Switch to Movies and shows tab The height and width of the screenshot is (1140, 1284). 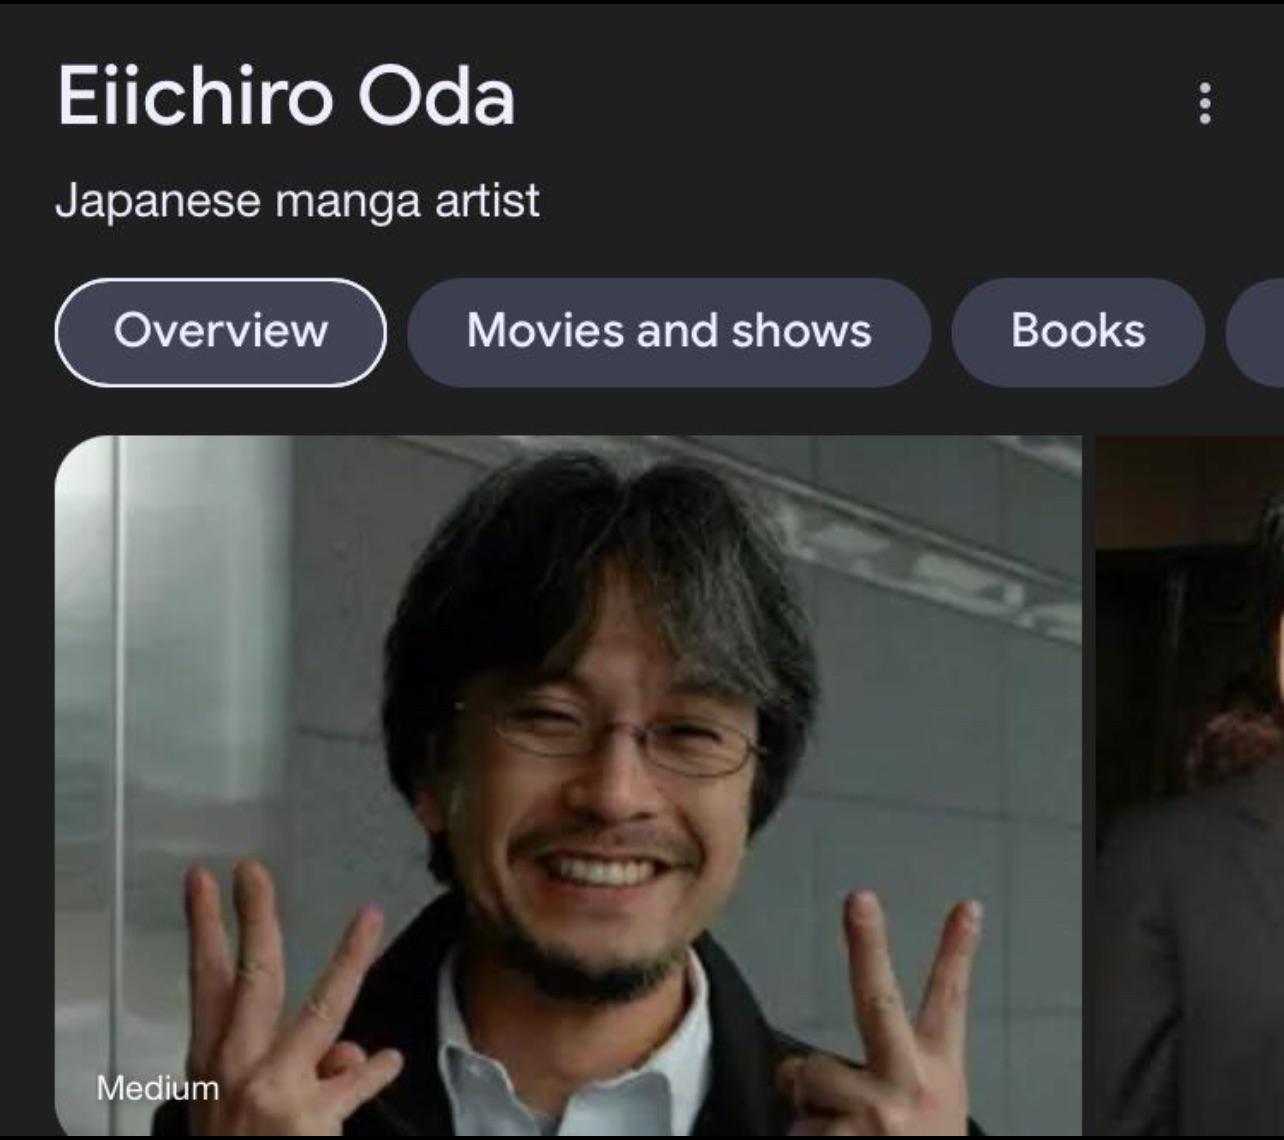point(669,332)
